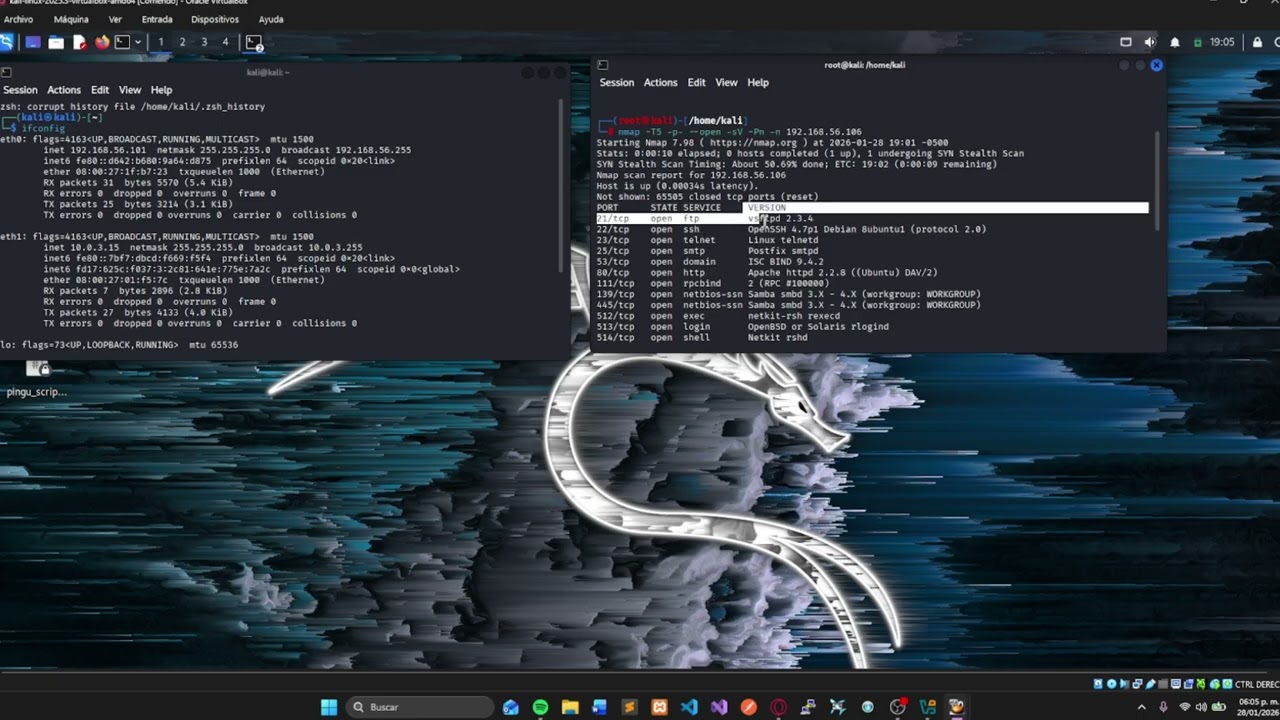Open Entrada menu in VirtualBox

157,19
